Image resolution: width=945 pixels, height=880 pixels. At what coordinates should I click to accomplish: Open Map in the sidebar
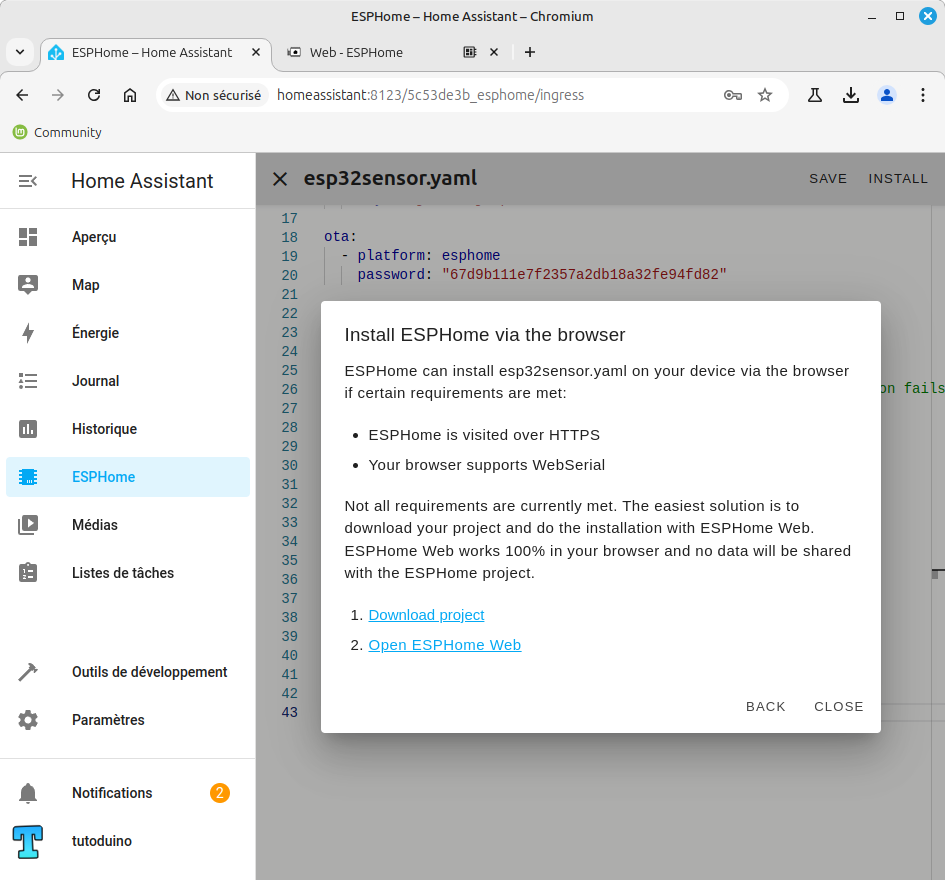(128, 284)
